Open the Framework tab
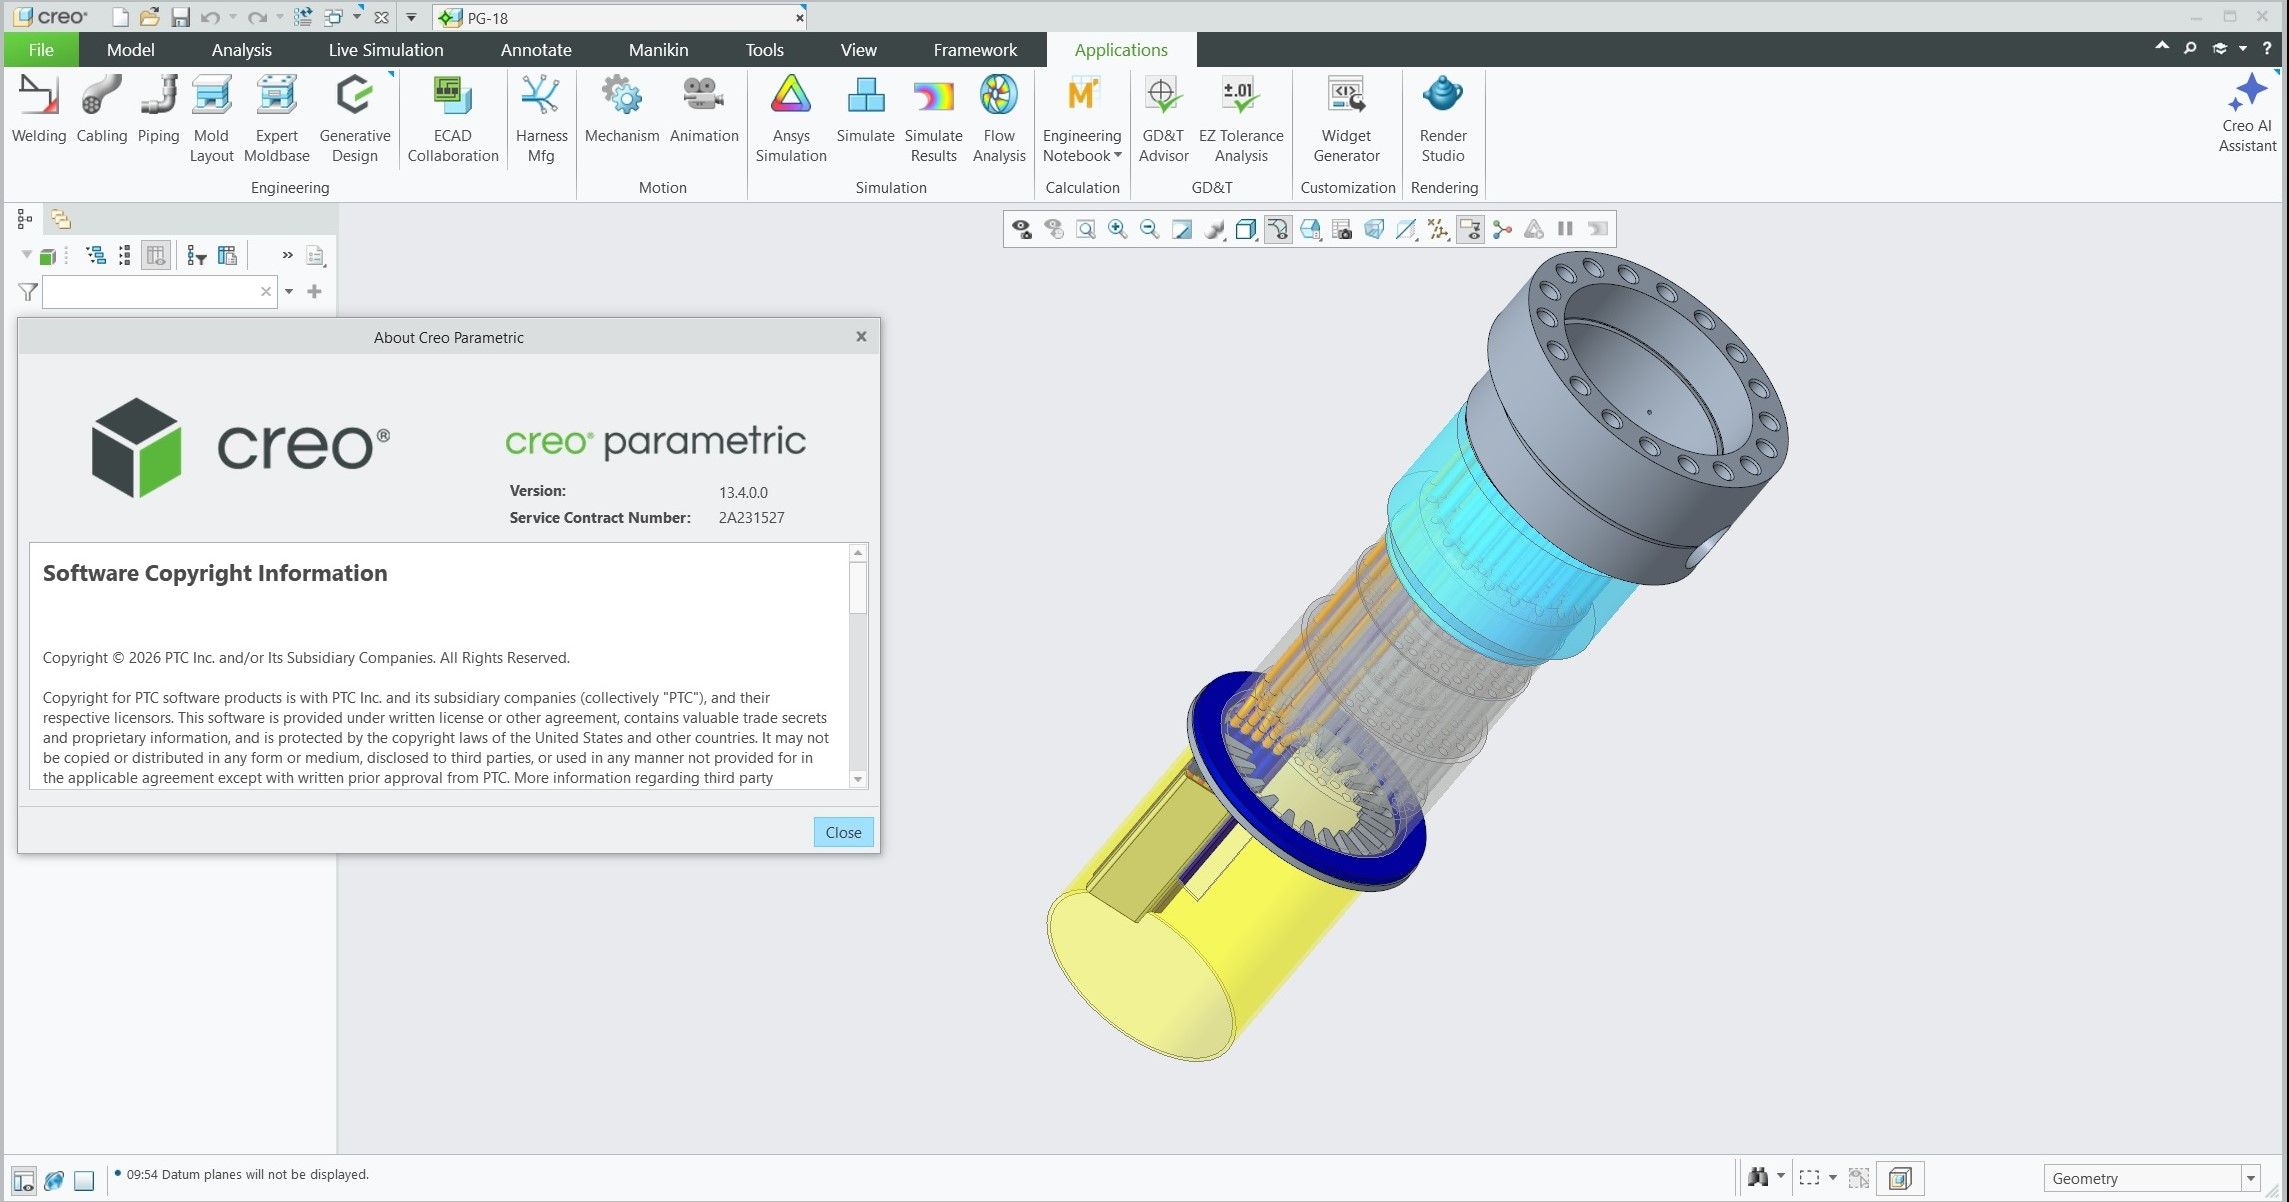2289x1202 pixels. [x=975, y=49]
